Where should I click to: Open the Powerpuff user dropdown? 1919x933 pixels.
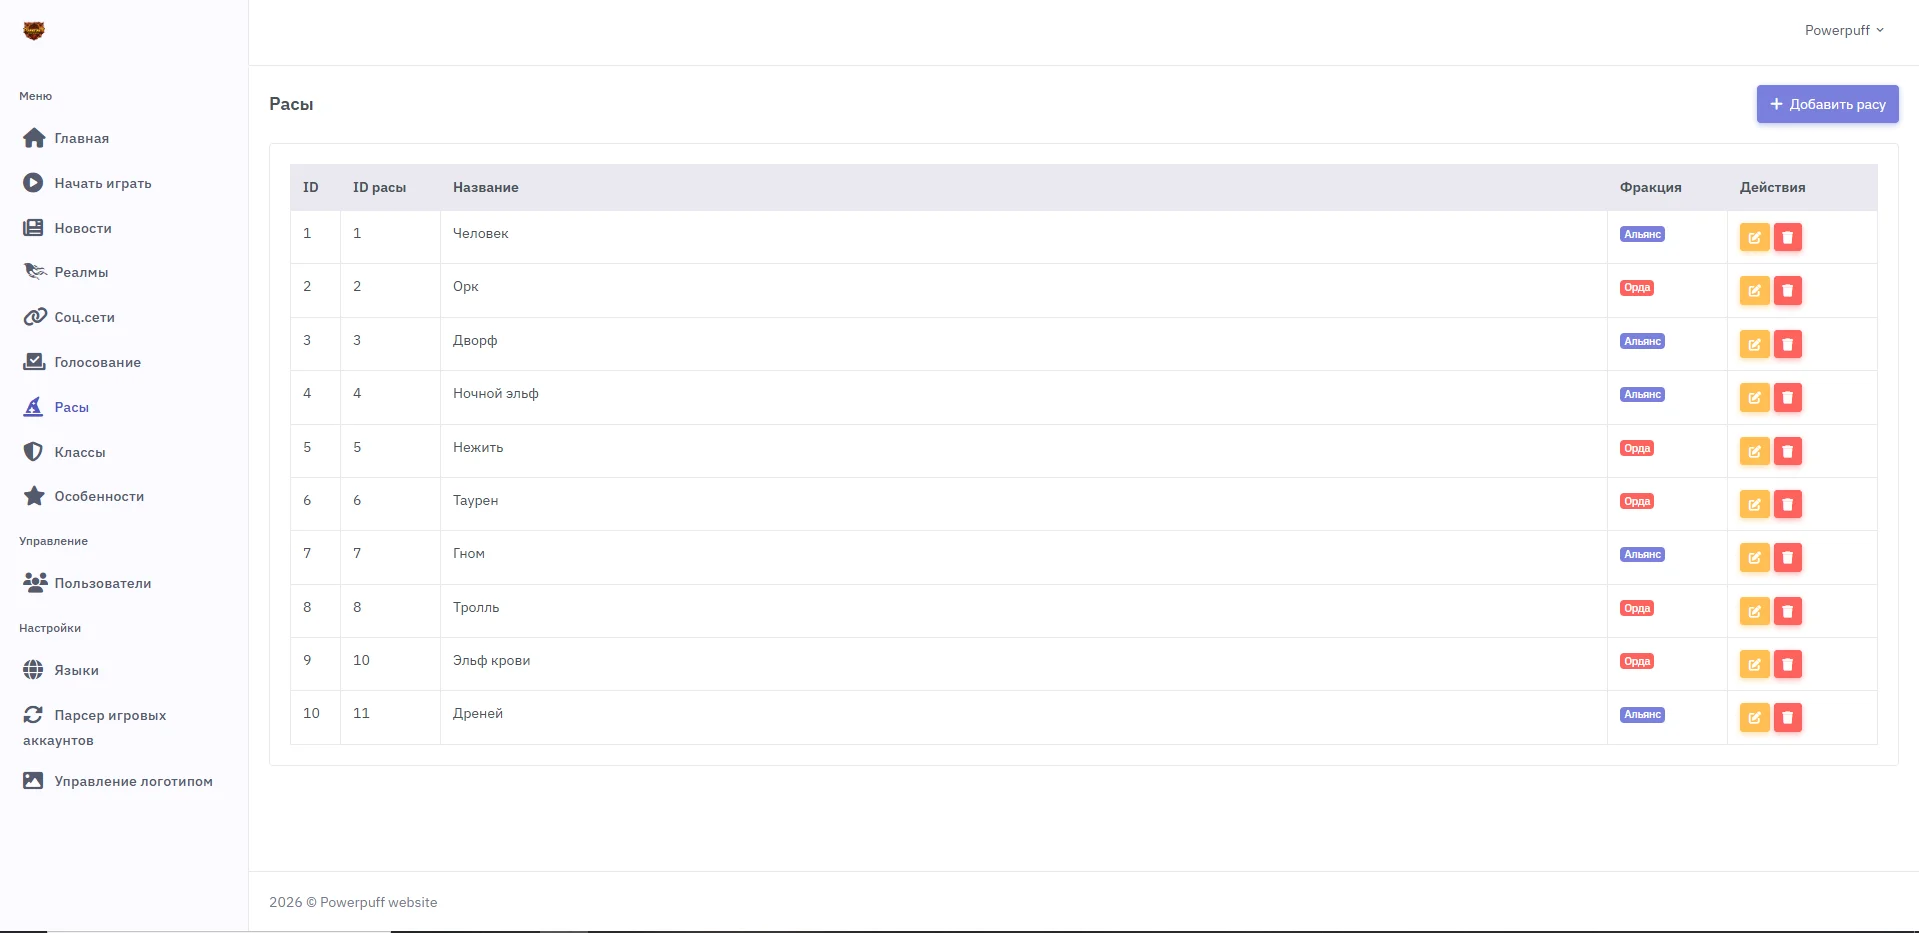(1844, 30)
